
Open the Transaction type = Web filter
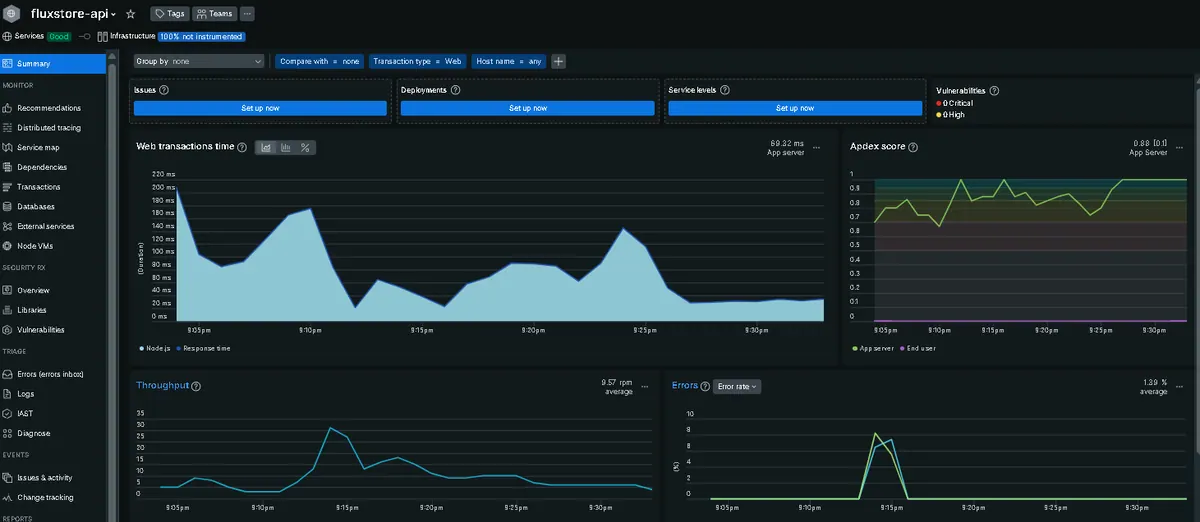pyautogui.click(x=418, y=61)
